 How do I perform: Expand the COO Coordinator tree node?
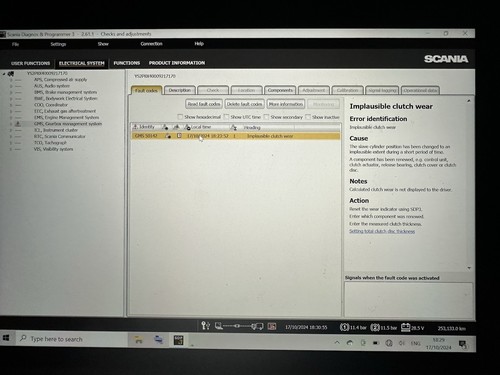click(x=11, y=105)
